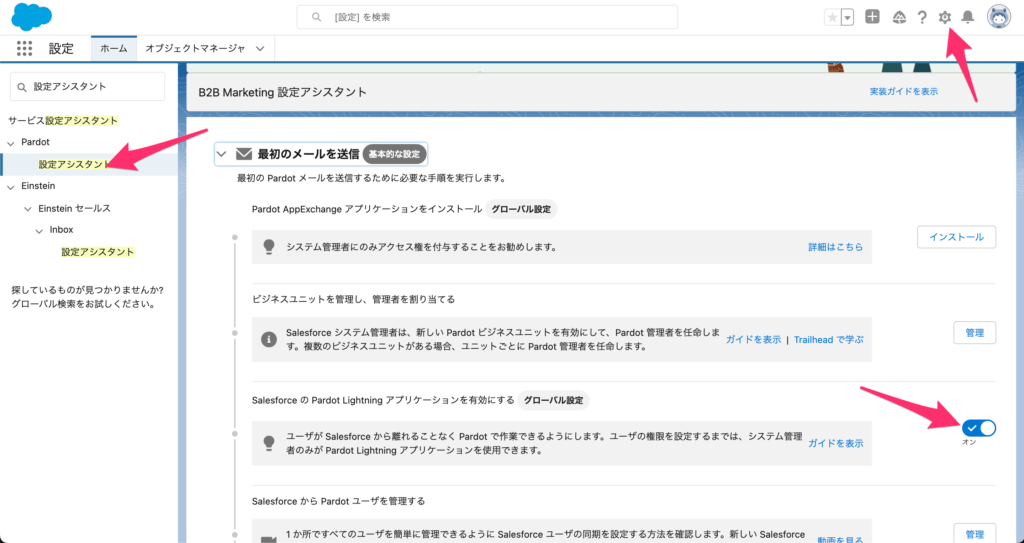This screenshot has height=543, width=1024.
Task: Collapse the Einstein tree node
Action: click(x=10, y=187)
